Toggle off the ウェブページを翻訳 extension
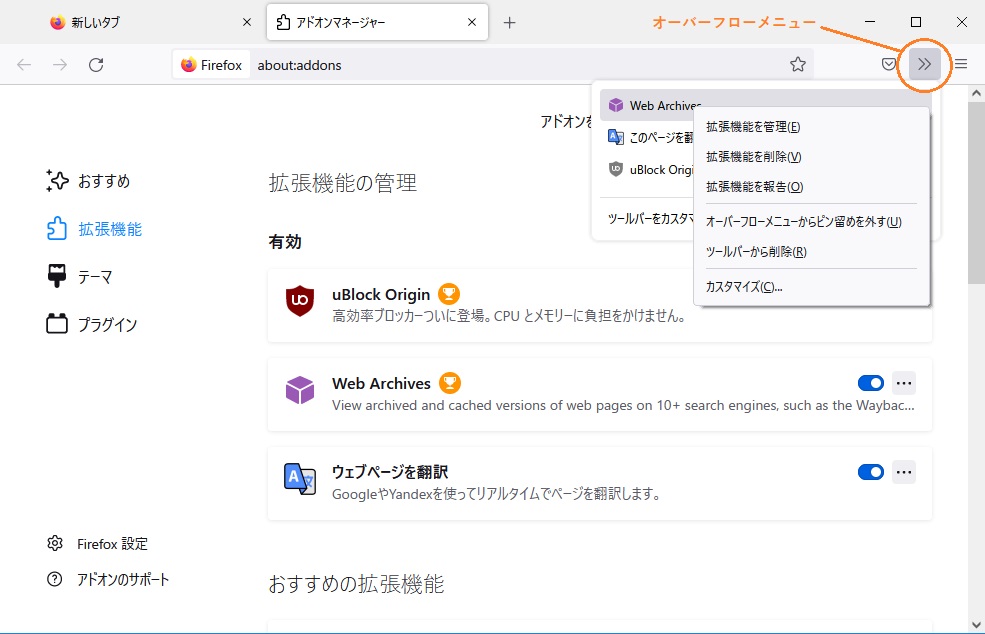 point(871,472)
